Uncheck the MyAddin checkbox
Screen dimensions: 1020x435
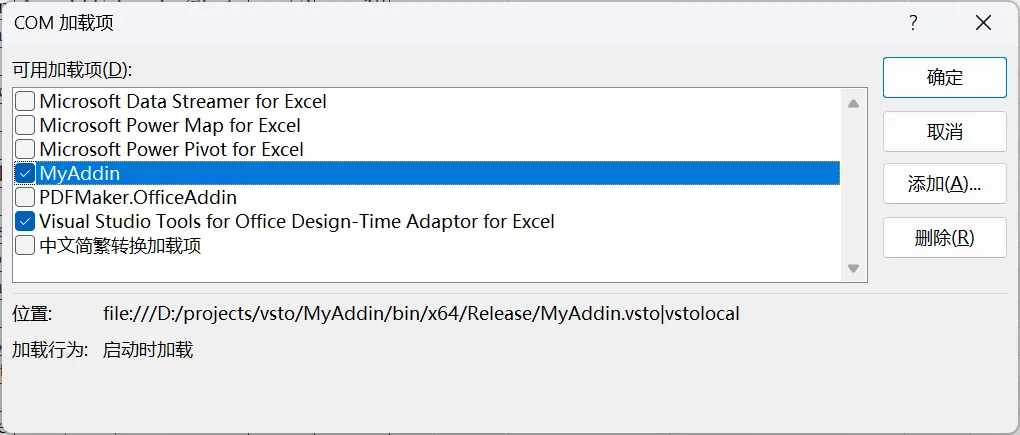[x=26, y=173]
